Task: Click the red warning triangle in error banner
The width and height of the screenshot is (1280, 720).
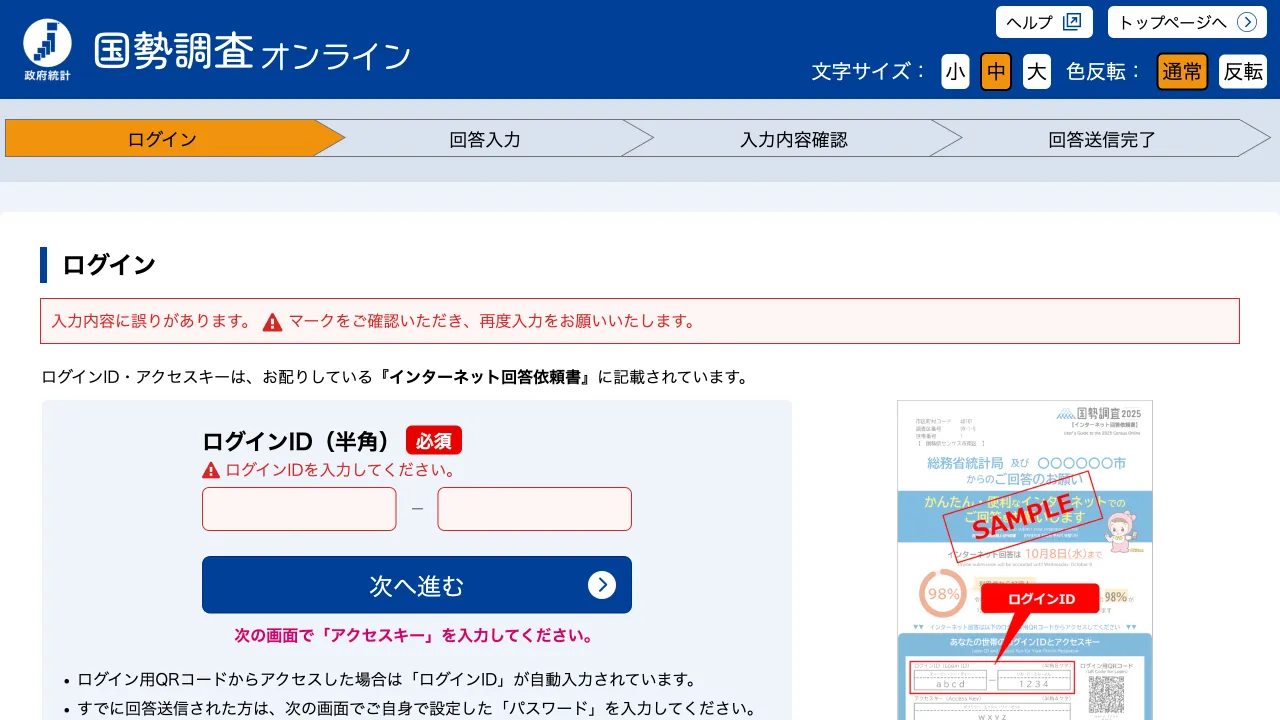Action: click(x=270, y=320)
